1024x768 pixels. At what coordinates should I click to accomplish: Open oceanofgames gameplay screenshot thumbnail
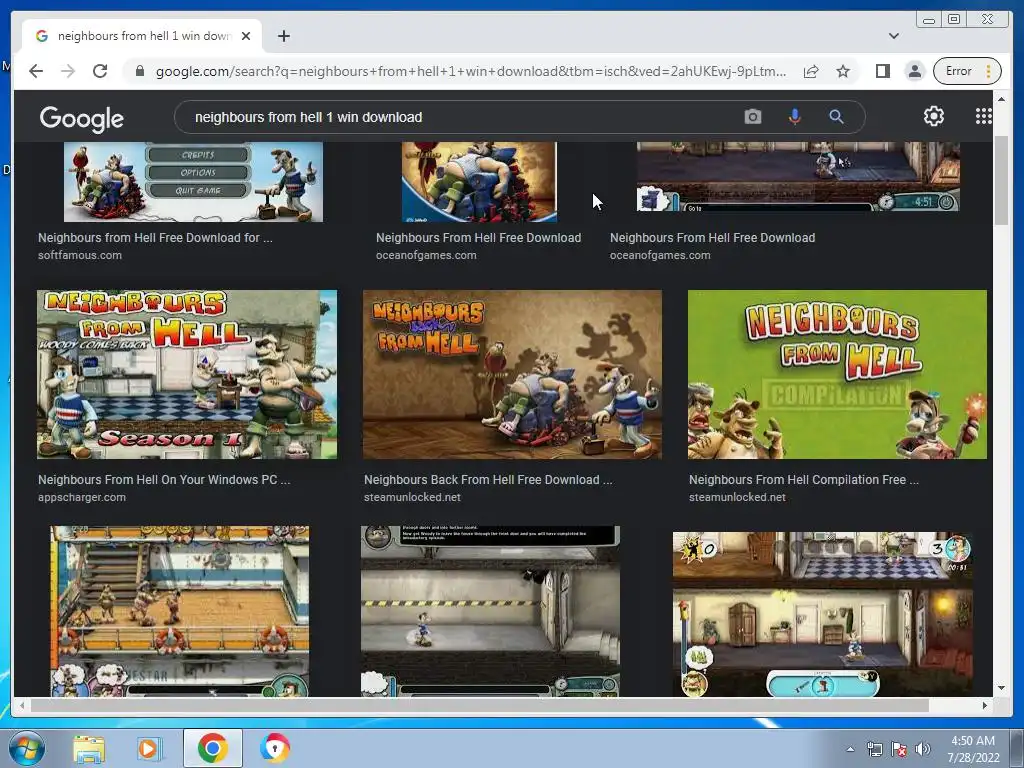pyautogui.click(x=798, y=176)
